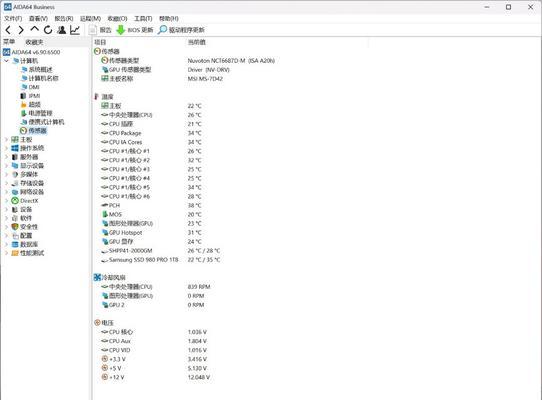
Task: Expand the 存储设备 tree node
Action: tap(6, 183)
